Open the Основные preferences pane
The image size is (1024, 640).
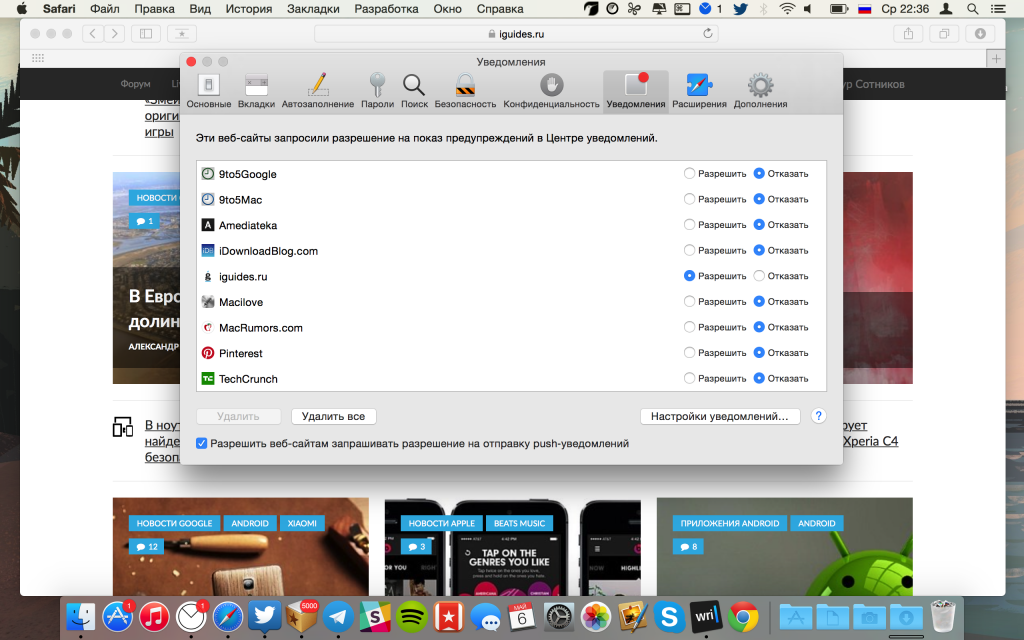[208, 90]
